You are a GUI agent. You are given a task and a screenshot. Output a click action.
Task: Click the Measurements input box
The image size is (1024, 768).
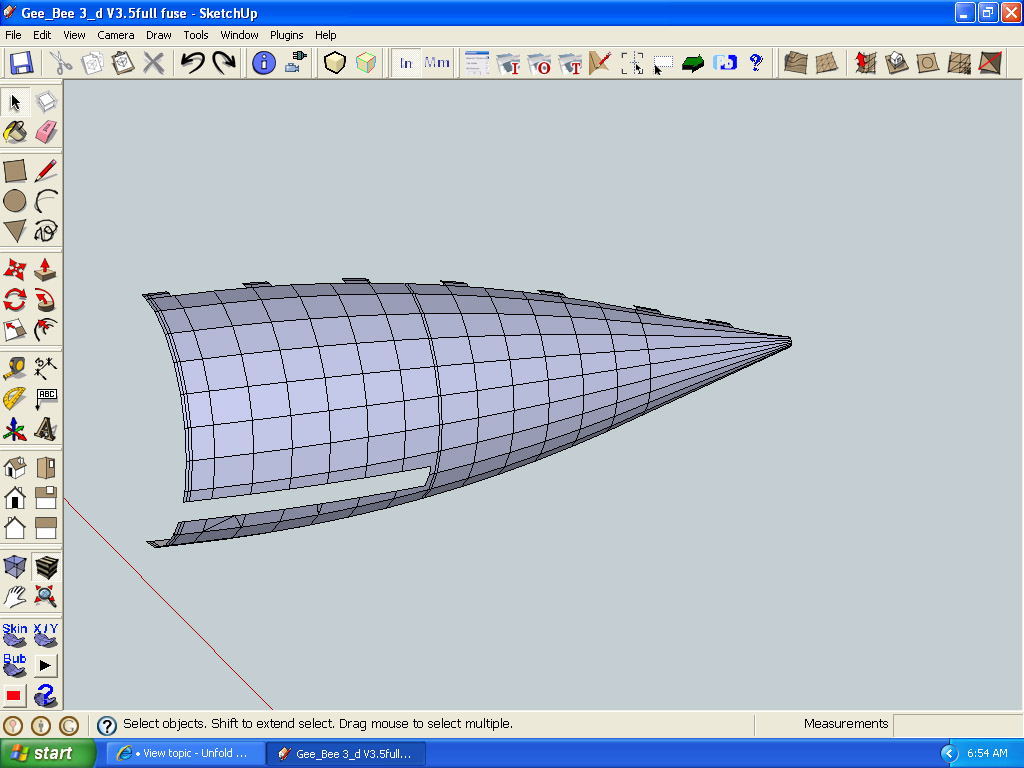[956, 724]
